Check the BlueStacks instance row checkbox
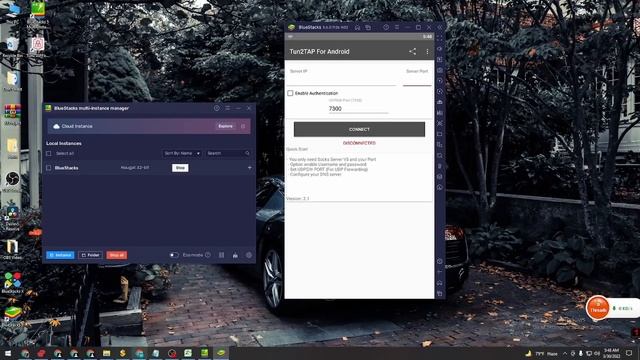The height and width of the screenshot is (360, 640). coord(49,168)
